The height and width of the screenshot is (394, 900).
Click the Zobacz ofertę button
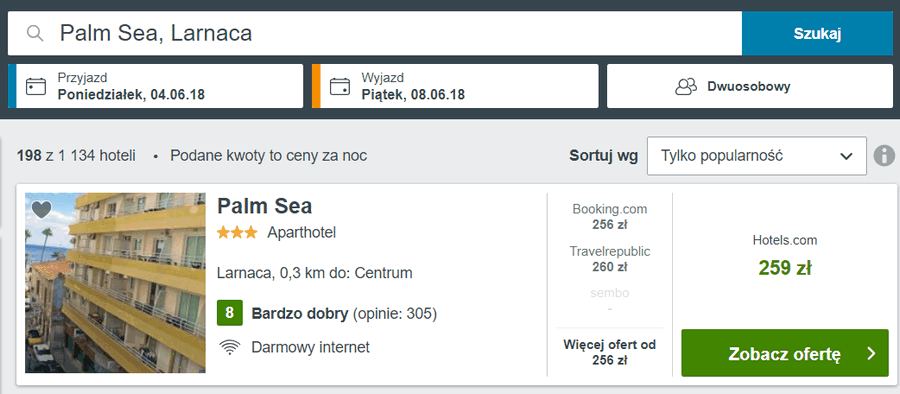tap(785, 353)
